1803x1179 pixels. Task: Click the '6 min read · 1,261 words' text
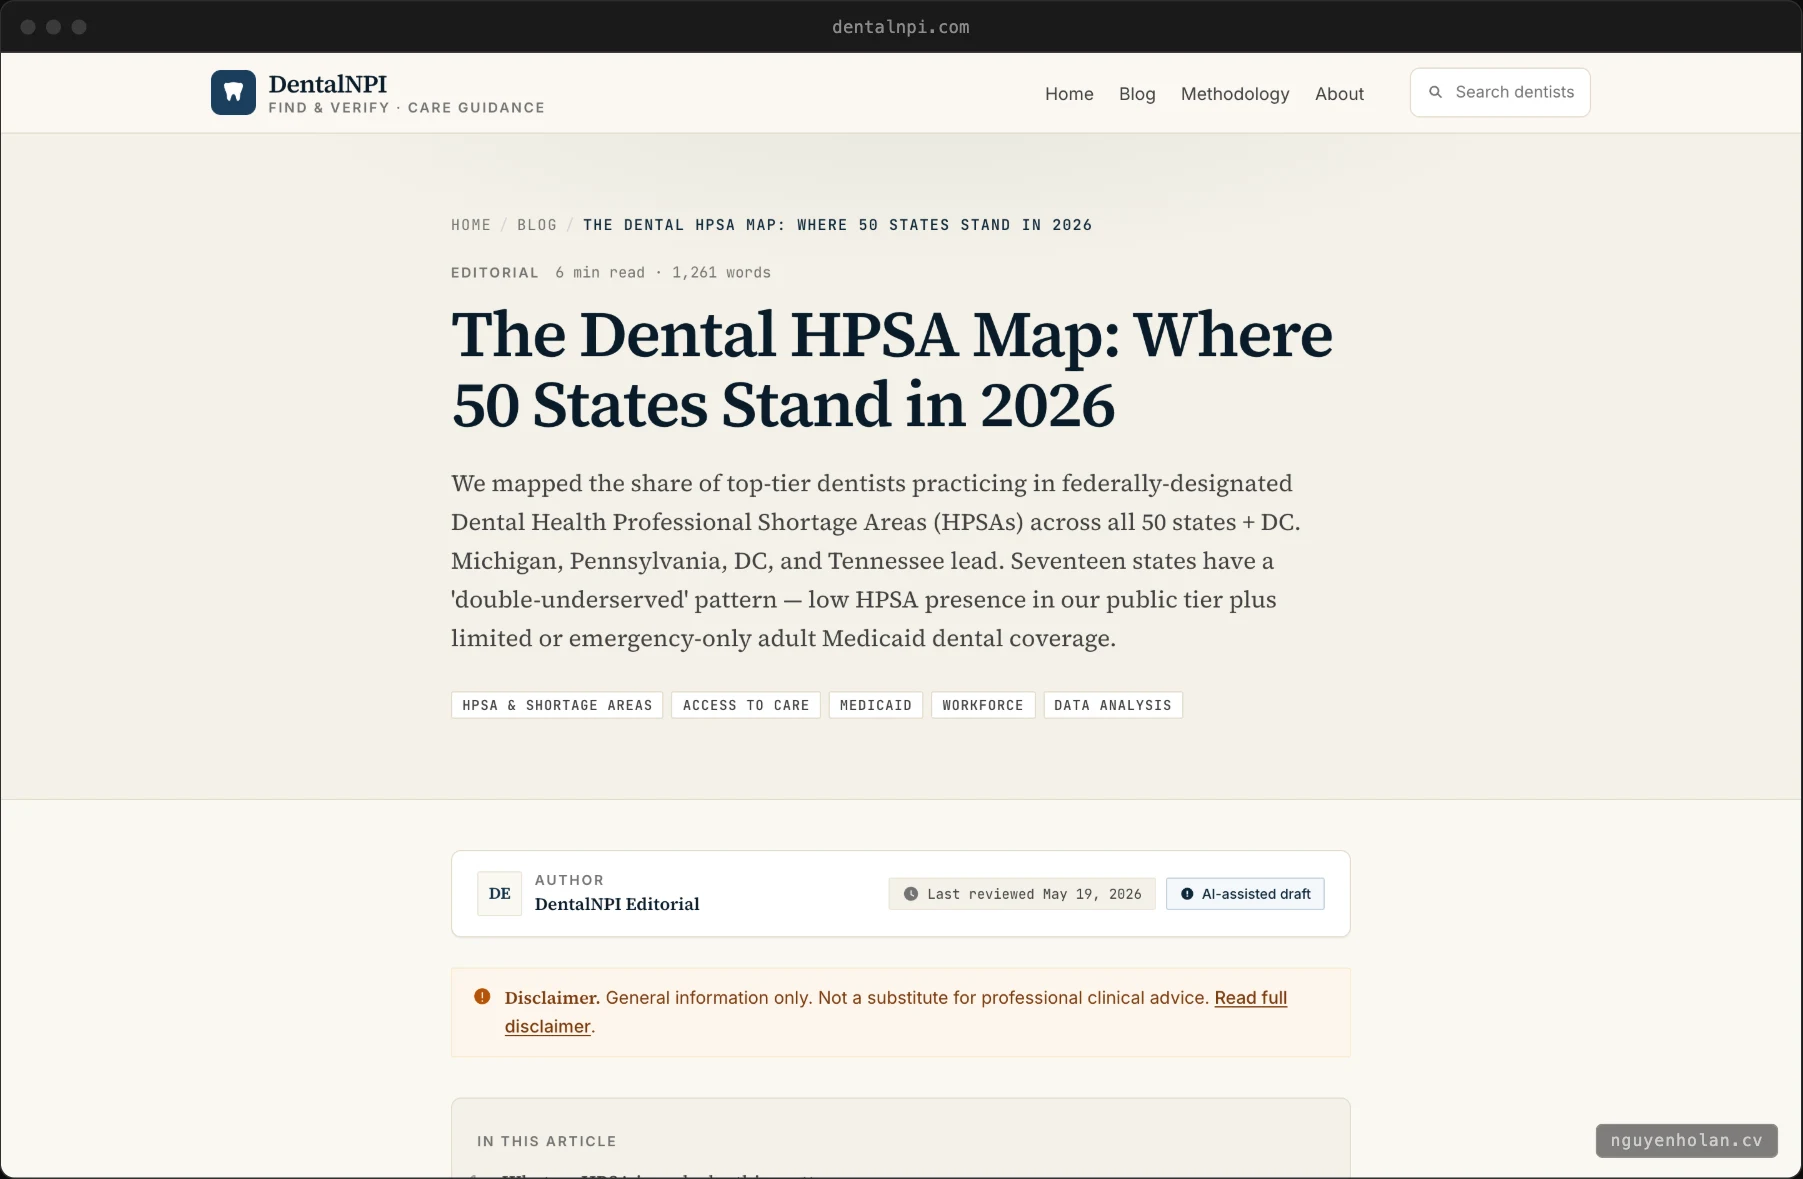point(663,273)
